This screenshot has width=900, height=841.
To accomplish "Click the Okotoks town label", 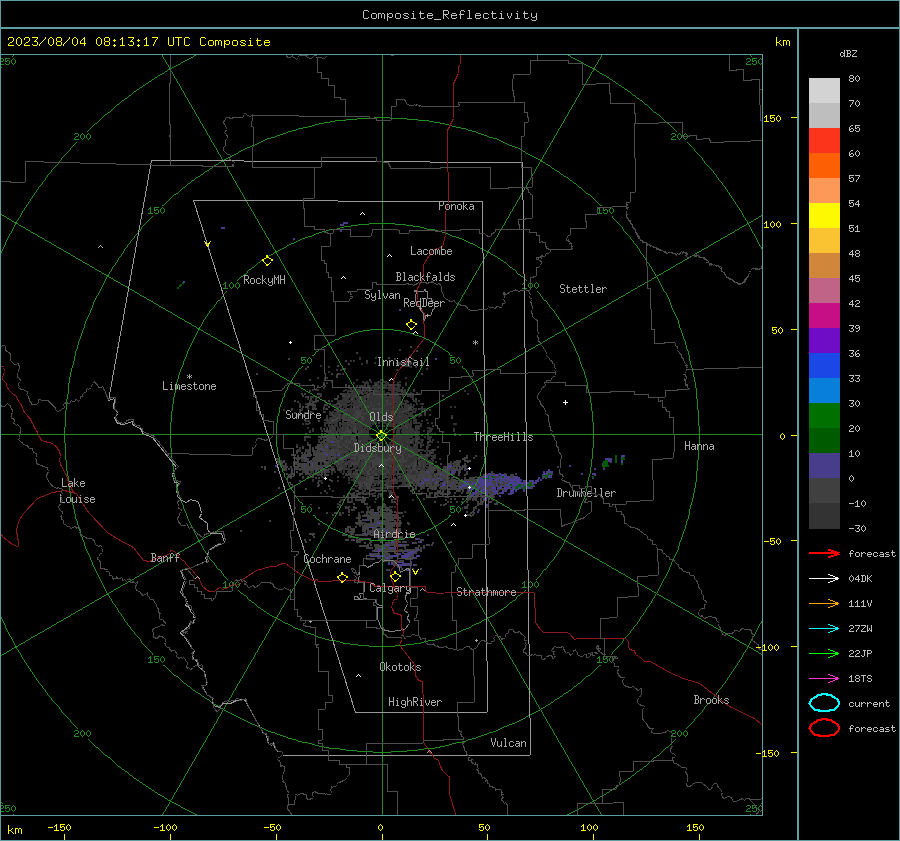I will pos(400,667).
